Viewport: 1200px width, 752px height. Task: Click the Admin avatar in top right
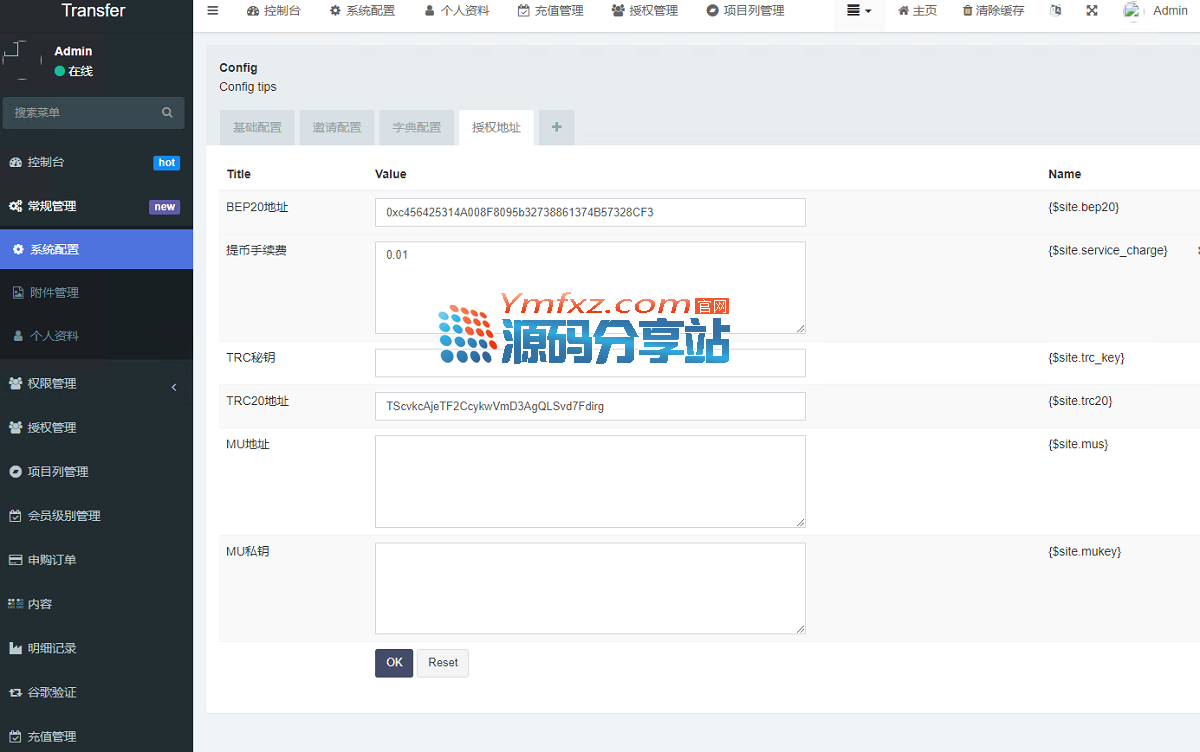(1132, 11)
